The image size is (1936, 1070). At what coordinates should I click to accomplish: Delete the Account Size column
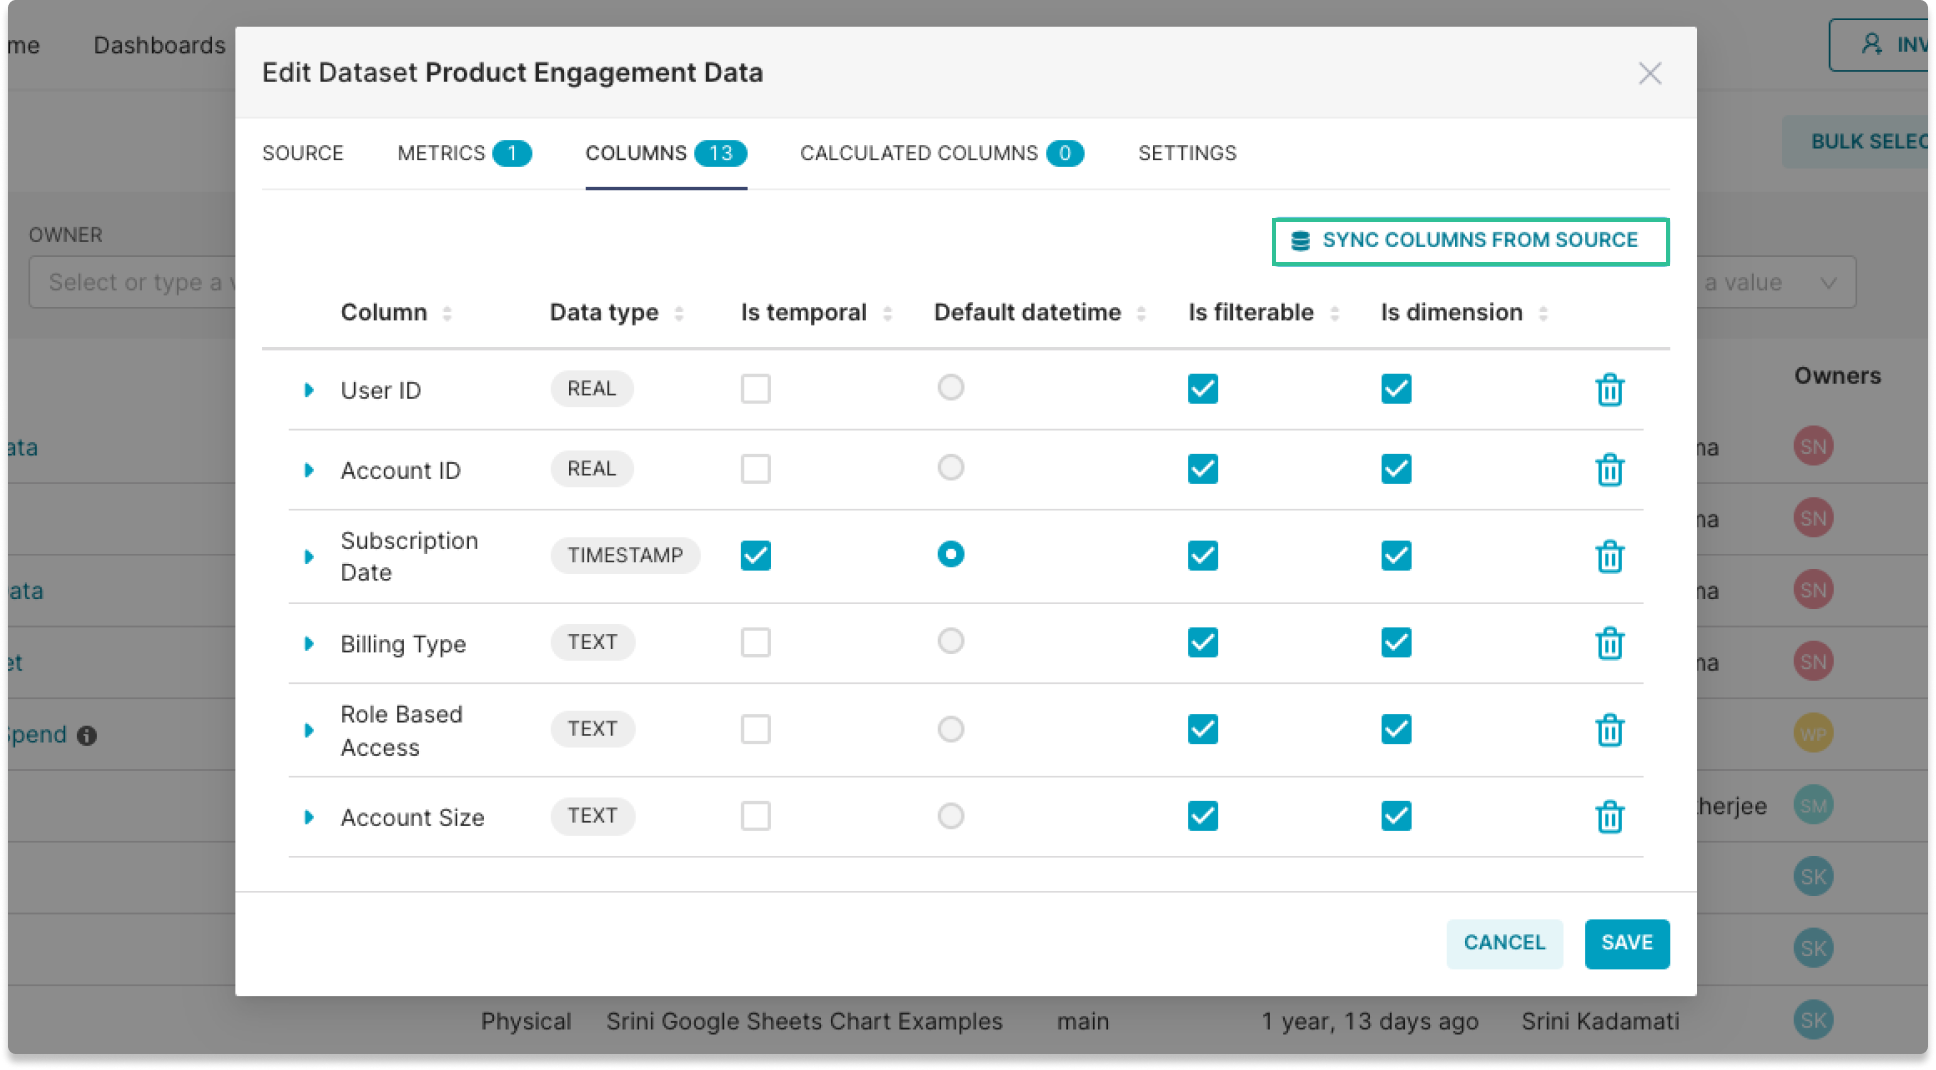click(x=1609, y=817)
